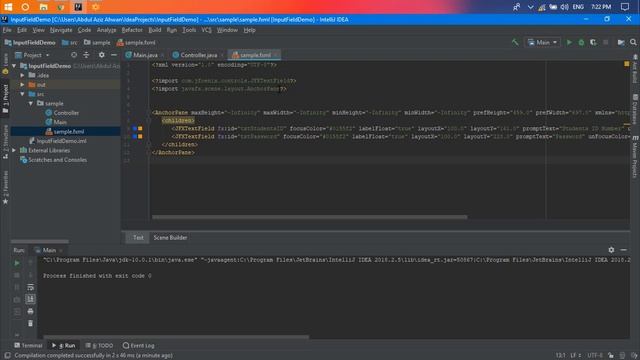This screenshot has width=640, height=360.
Task: Open Windows notification center icon
Action: click(625, 7)
